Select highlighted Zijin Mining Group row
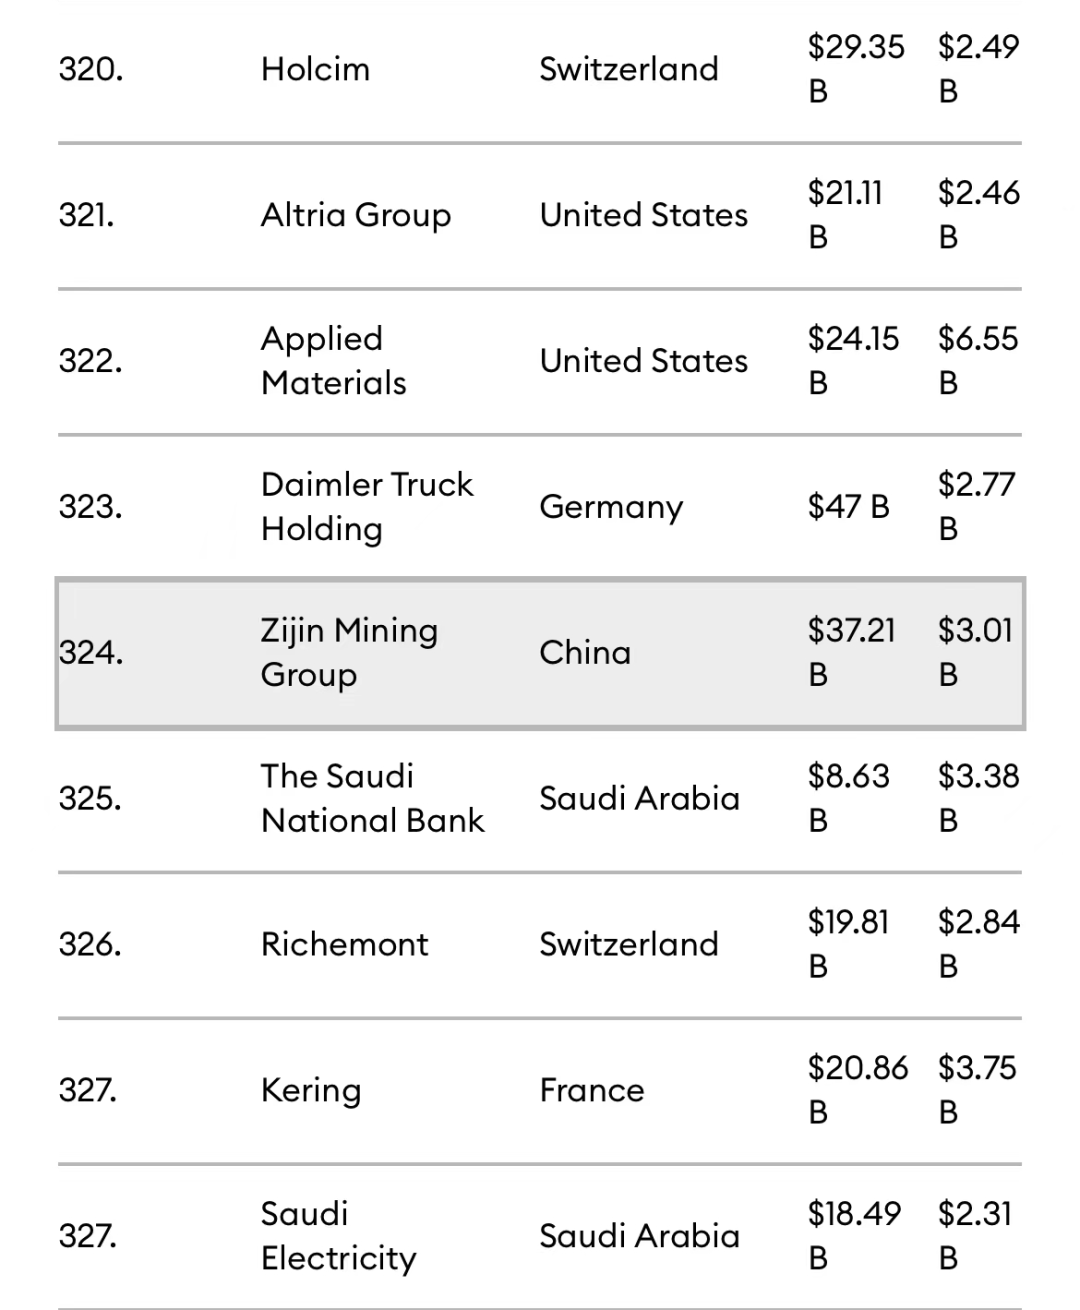Image resolution: width=1080 pixels, height=1310 pixels. coord(540,653)
